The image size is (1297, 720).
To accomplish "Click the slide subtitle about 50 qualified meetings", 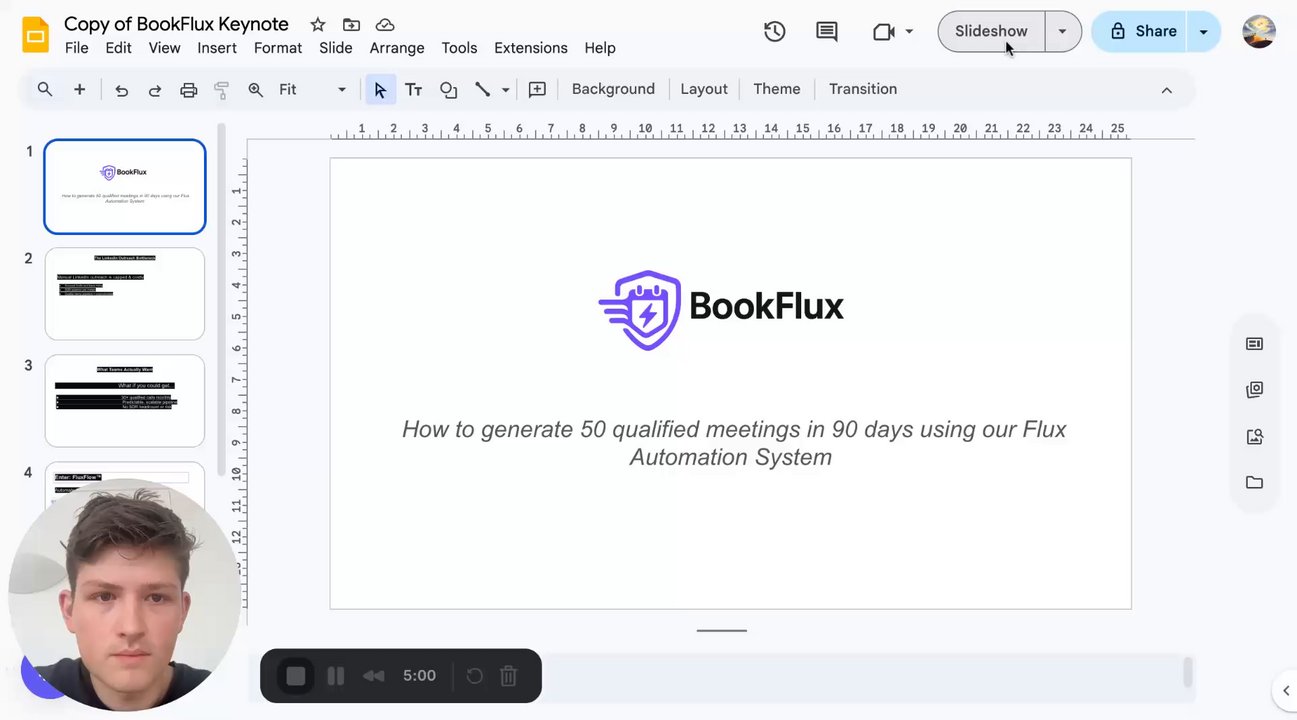I will pos(733,443).
